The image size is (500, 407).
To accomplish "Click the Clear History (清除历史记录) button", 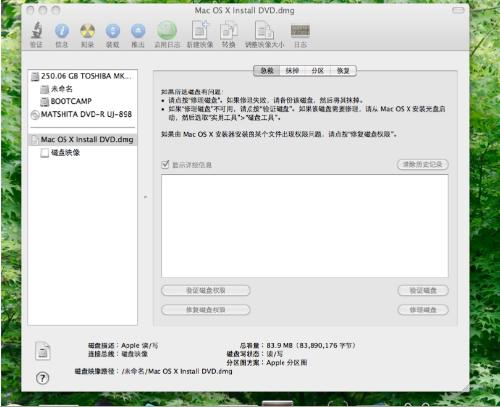I will [423, 164].
